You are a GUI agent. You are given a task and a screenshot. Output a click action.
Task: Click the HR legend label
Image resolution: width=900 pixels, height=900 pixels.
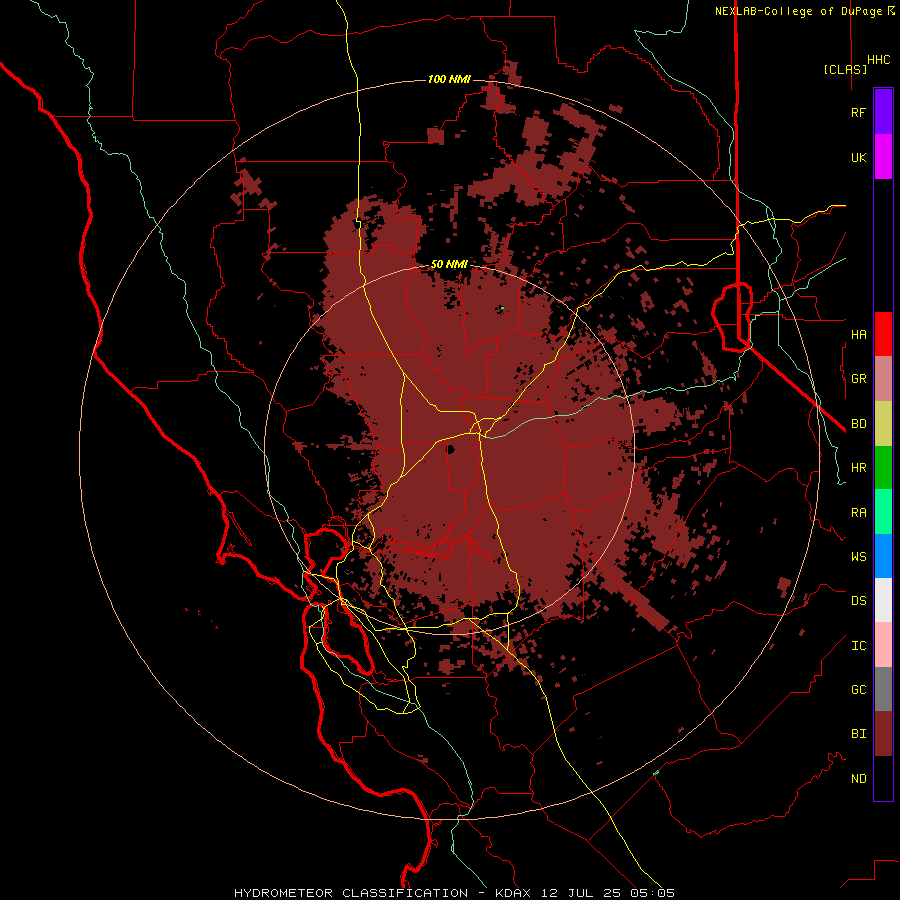point(858,468)
